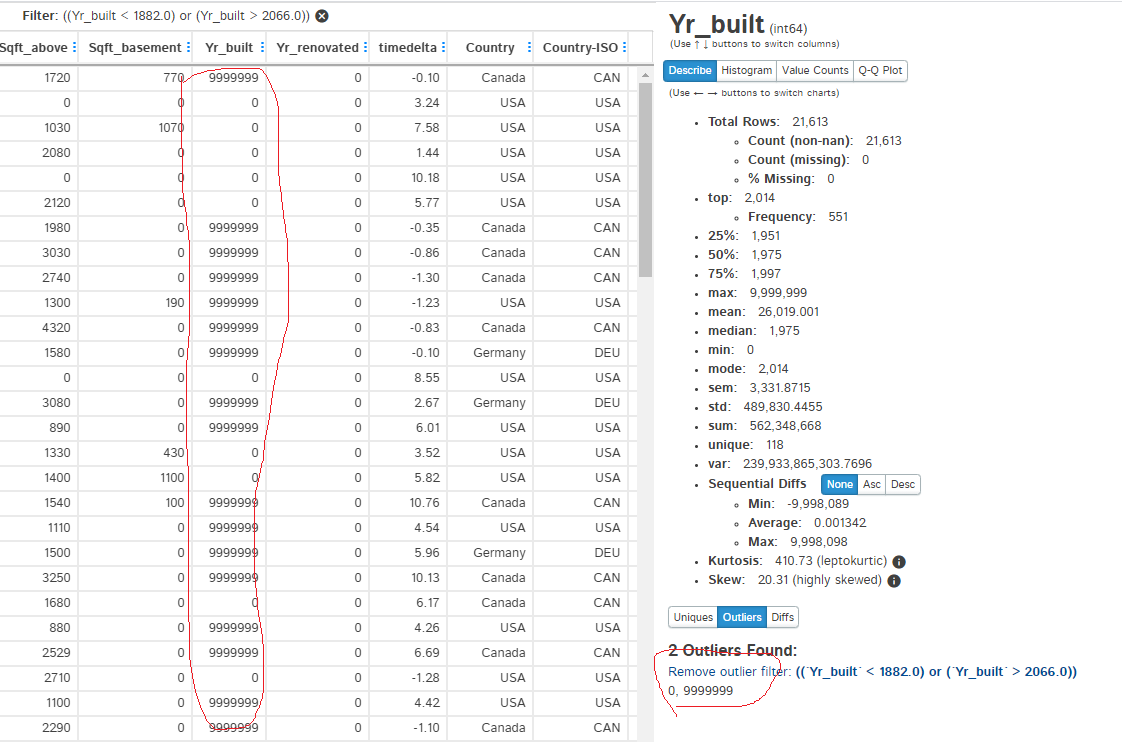Show the Uniques section
1122x742 pixels.
coord(693,617)
